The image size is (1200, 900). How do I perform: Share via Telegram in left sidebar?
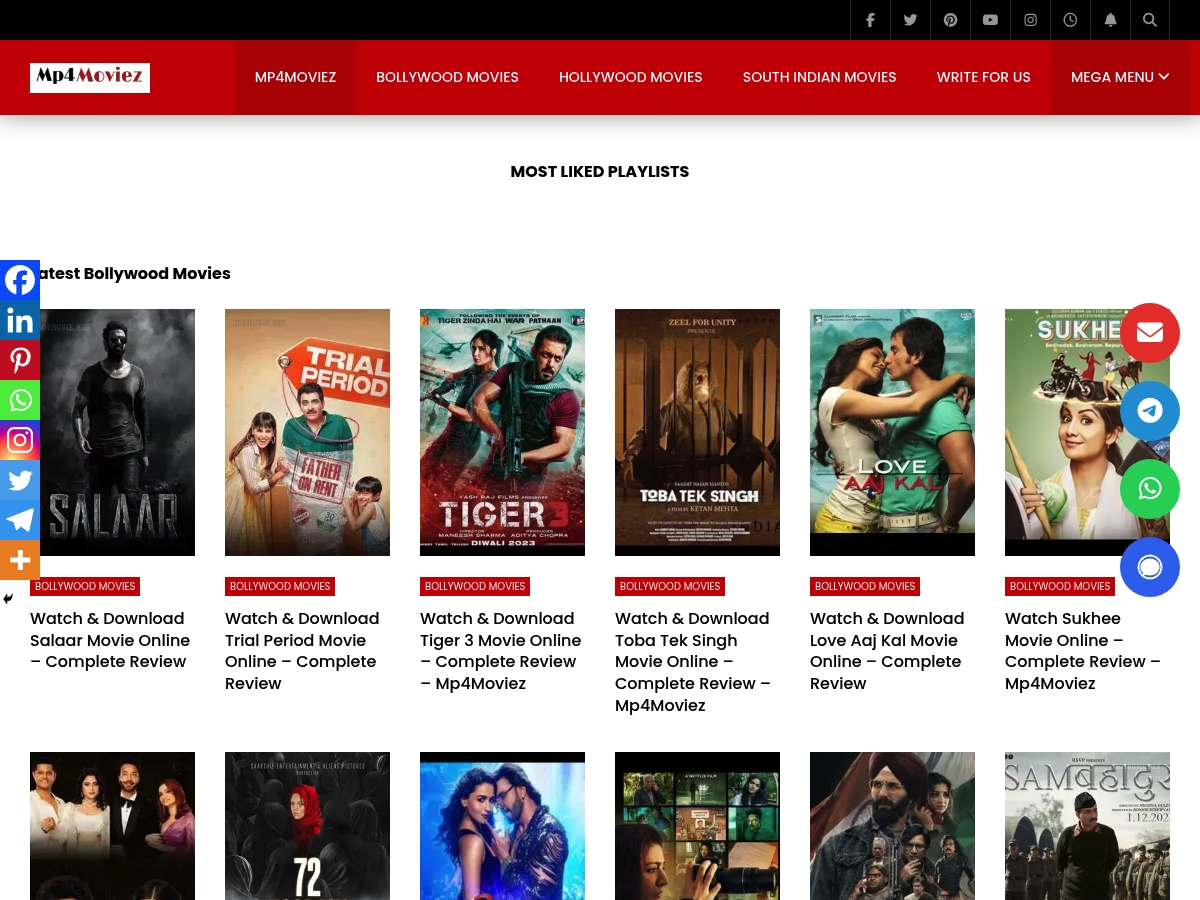click(x=20, y=520)
